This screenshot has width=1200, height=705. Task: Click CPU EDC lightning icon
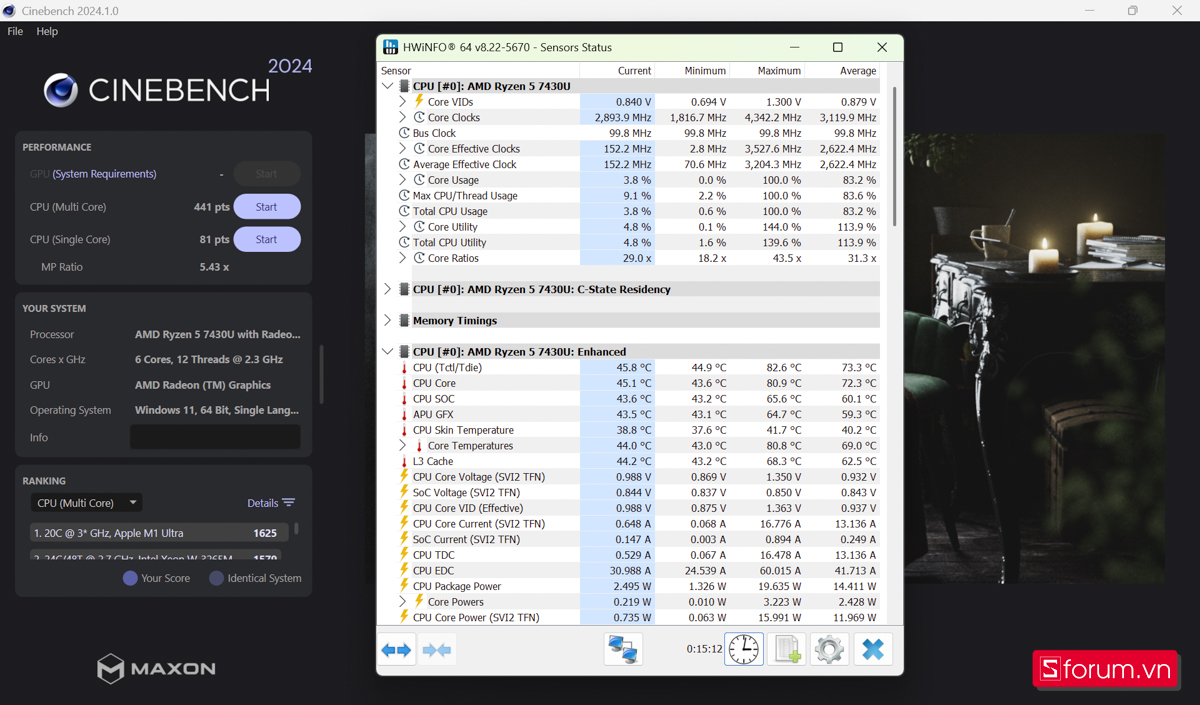pyautogui.click(x=404, y=570)
